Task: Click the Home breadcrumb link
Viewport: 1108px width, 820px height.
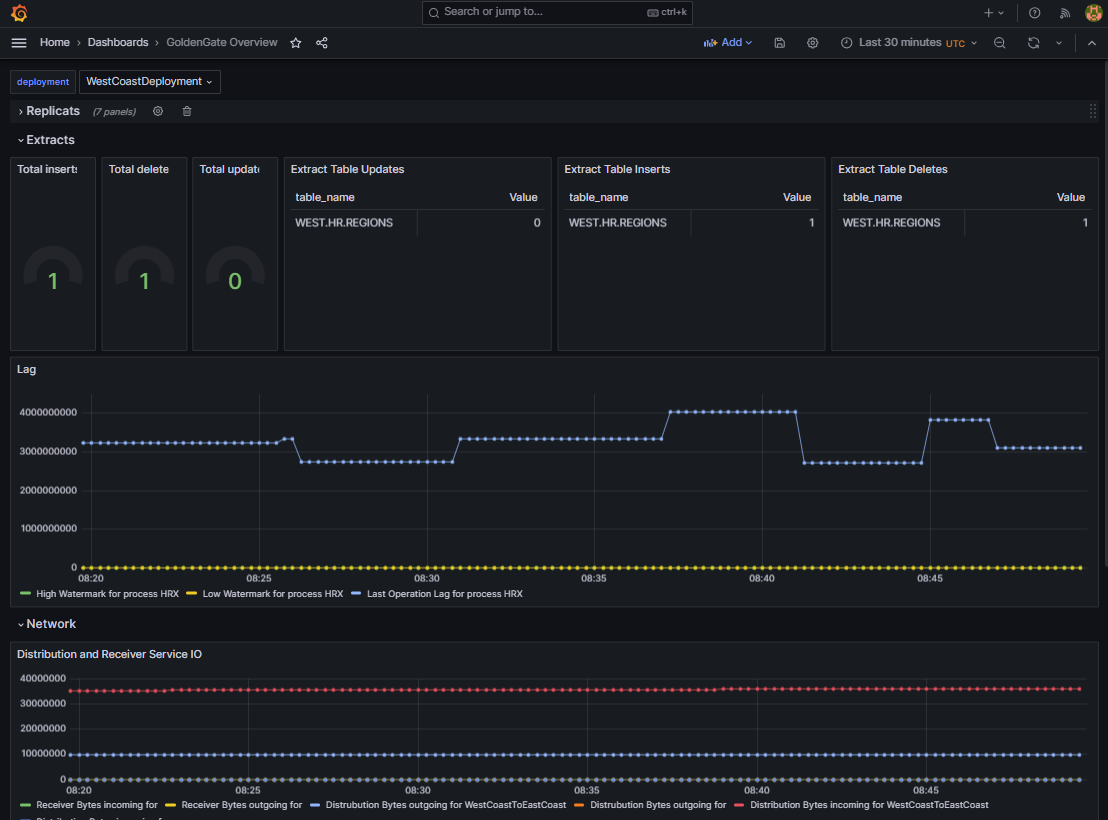Action: 54,43
